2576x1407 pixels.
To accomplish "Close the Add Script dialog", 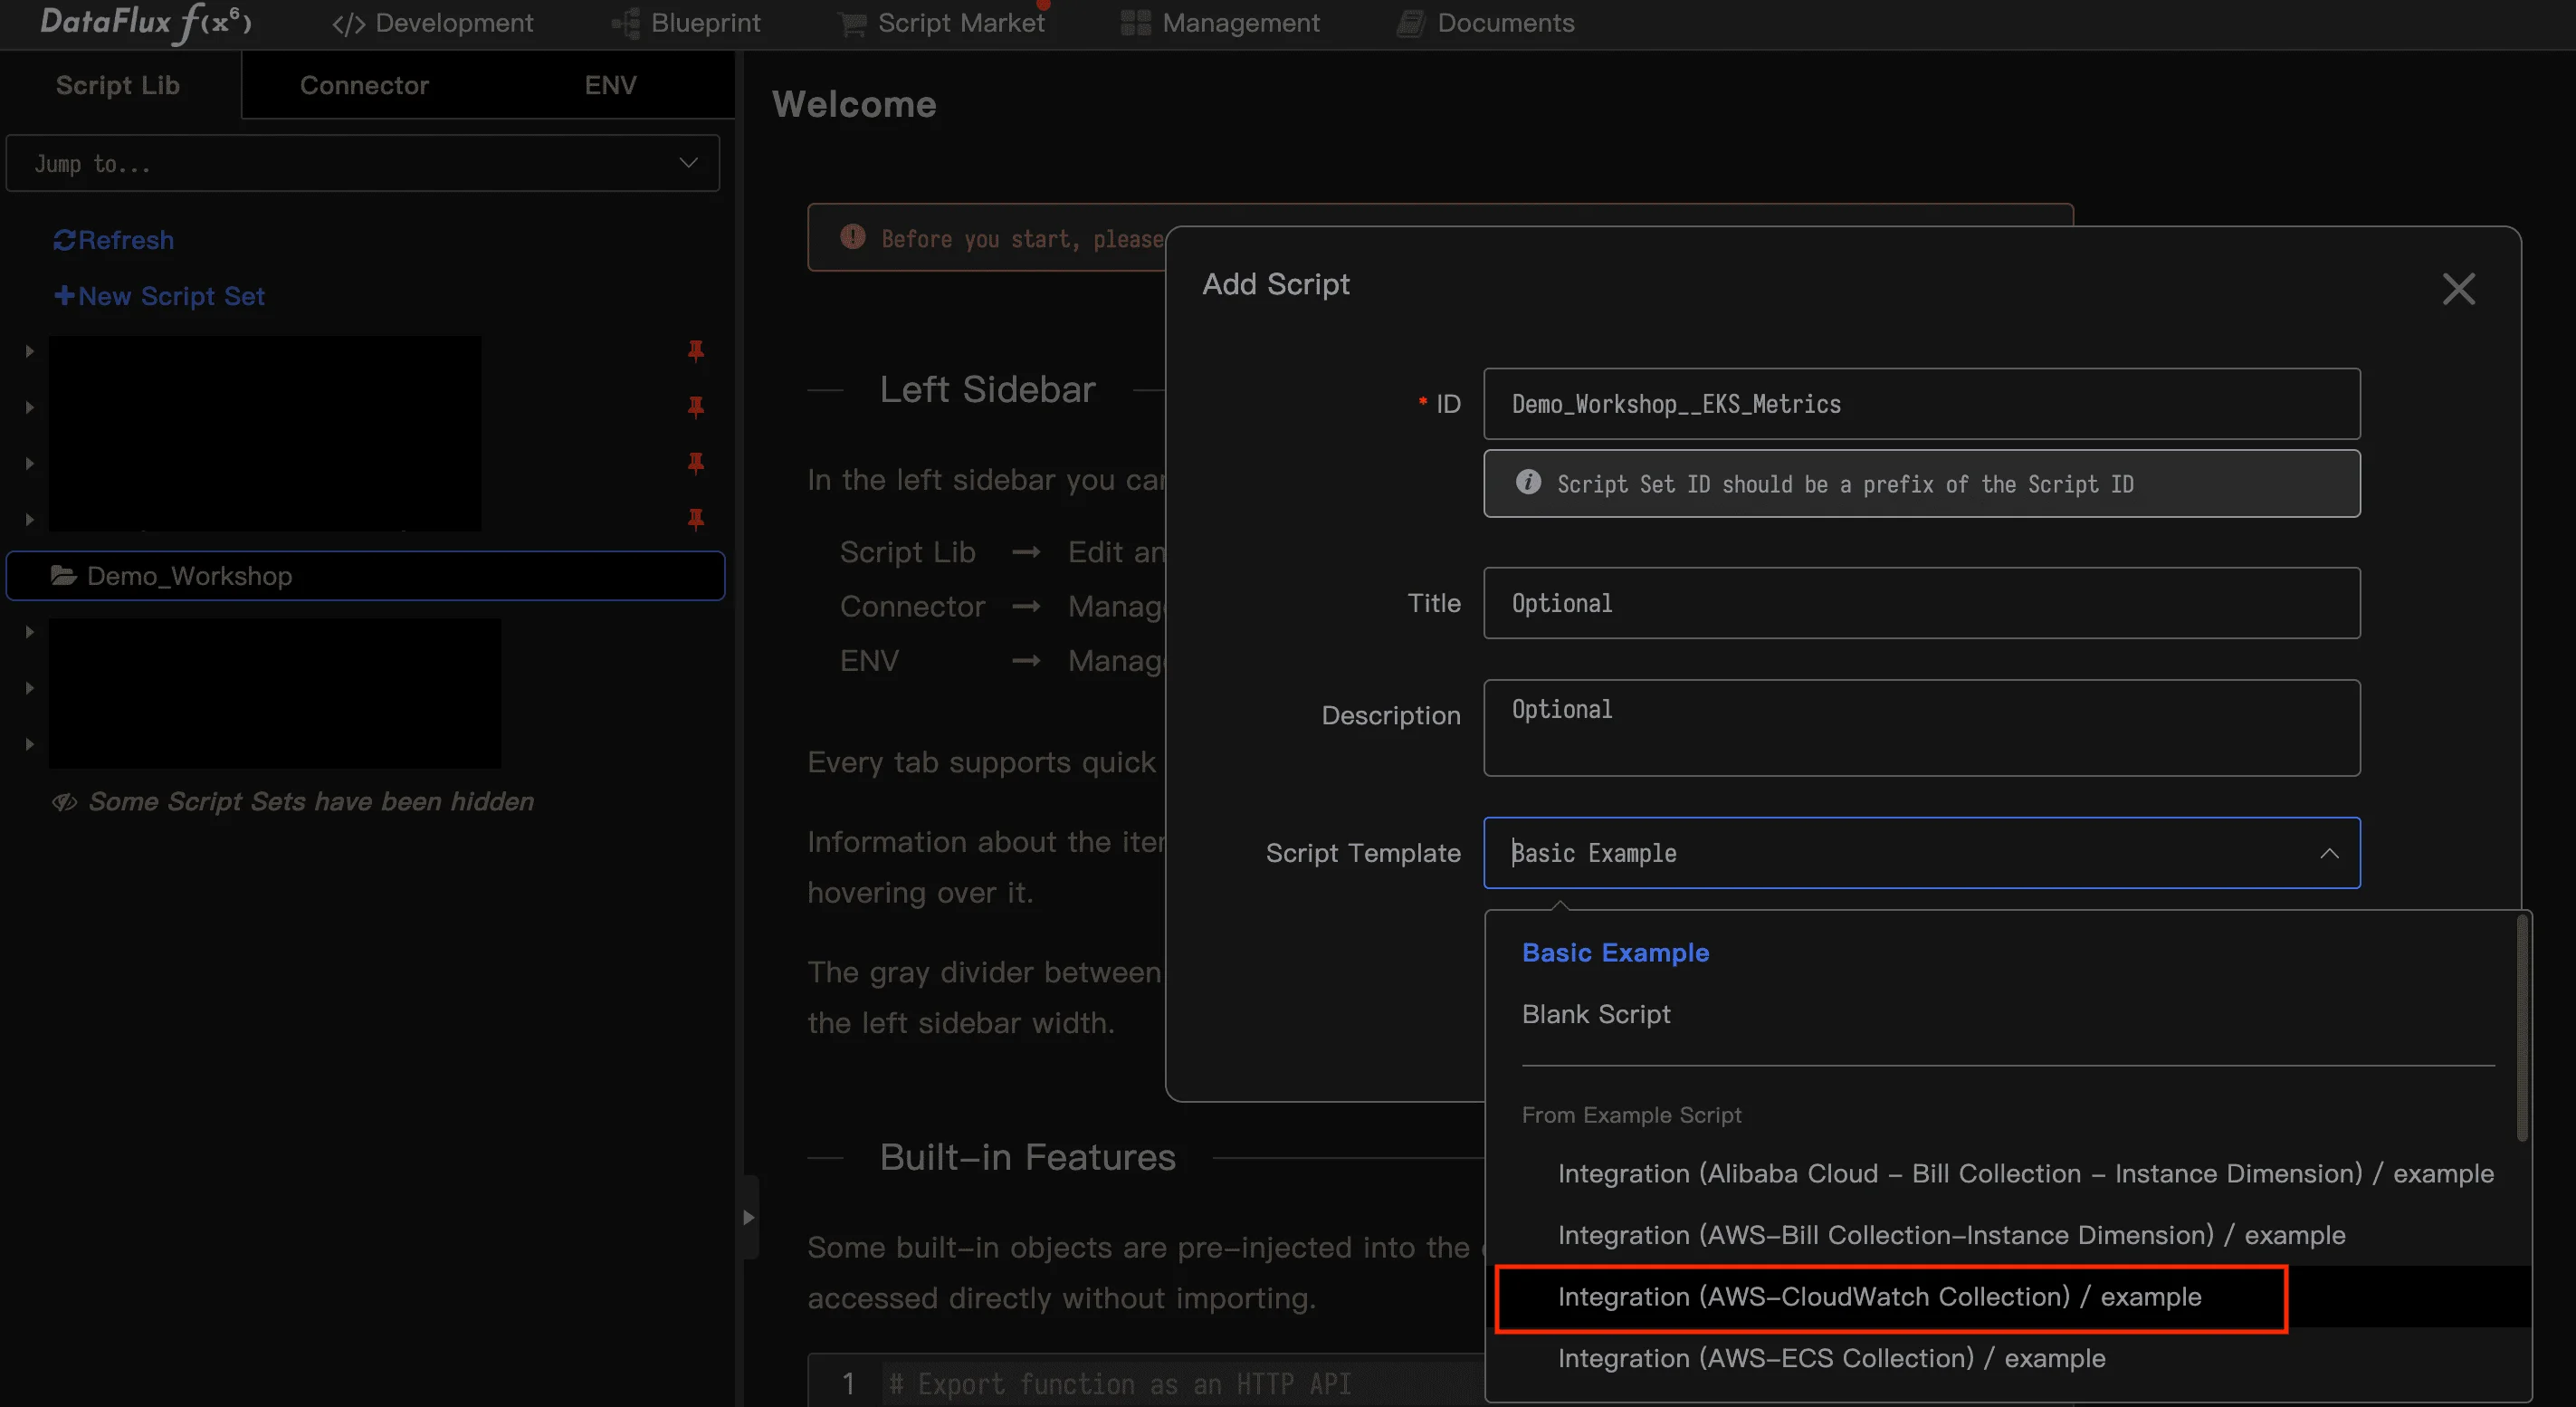I will point(2458,289).
